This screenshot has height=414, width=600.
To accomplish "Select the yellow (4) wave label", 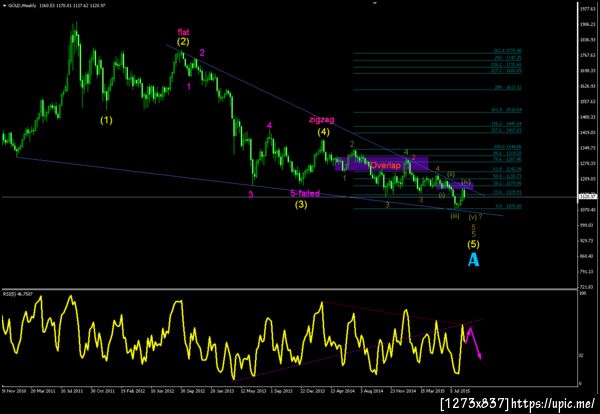I will pyautogui.click(x=323, y=132).
